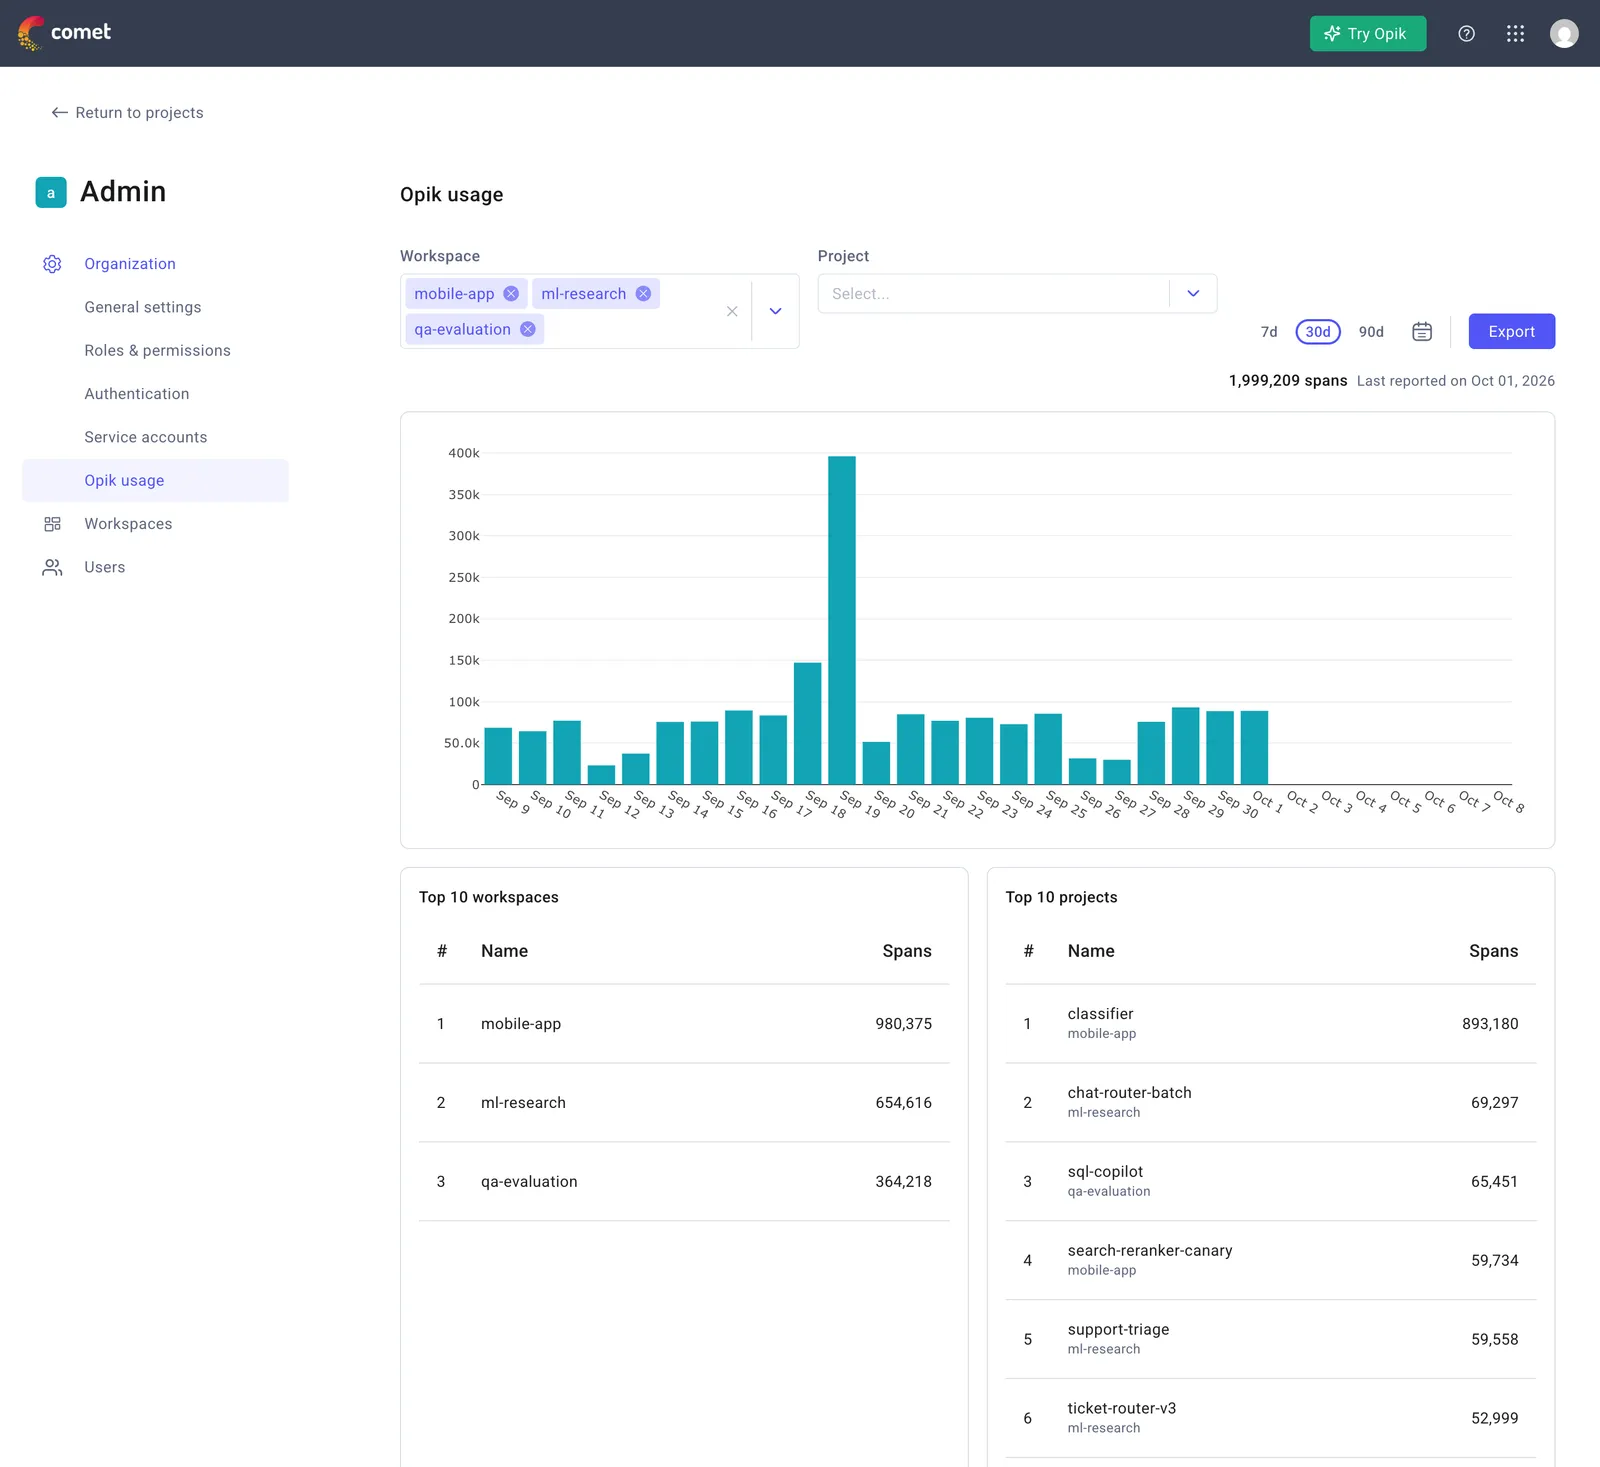The image size is (1600, 1467).
Task: Select the 90d time range
Action: (1371, 332)
